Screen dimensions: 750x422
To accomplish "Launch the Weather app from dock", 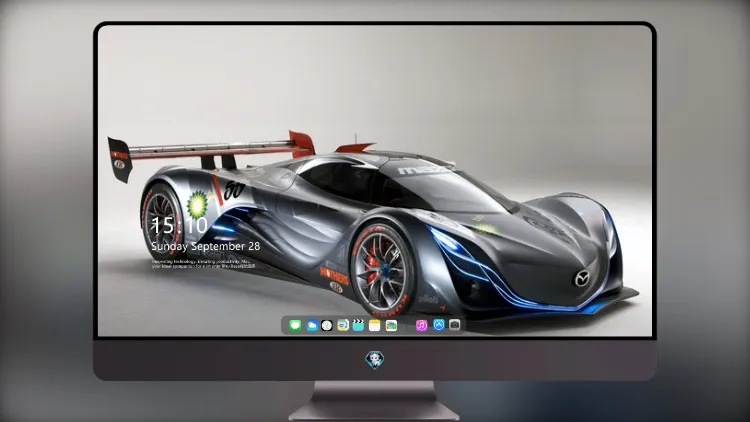I will [311, 326].
